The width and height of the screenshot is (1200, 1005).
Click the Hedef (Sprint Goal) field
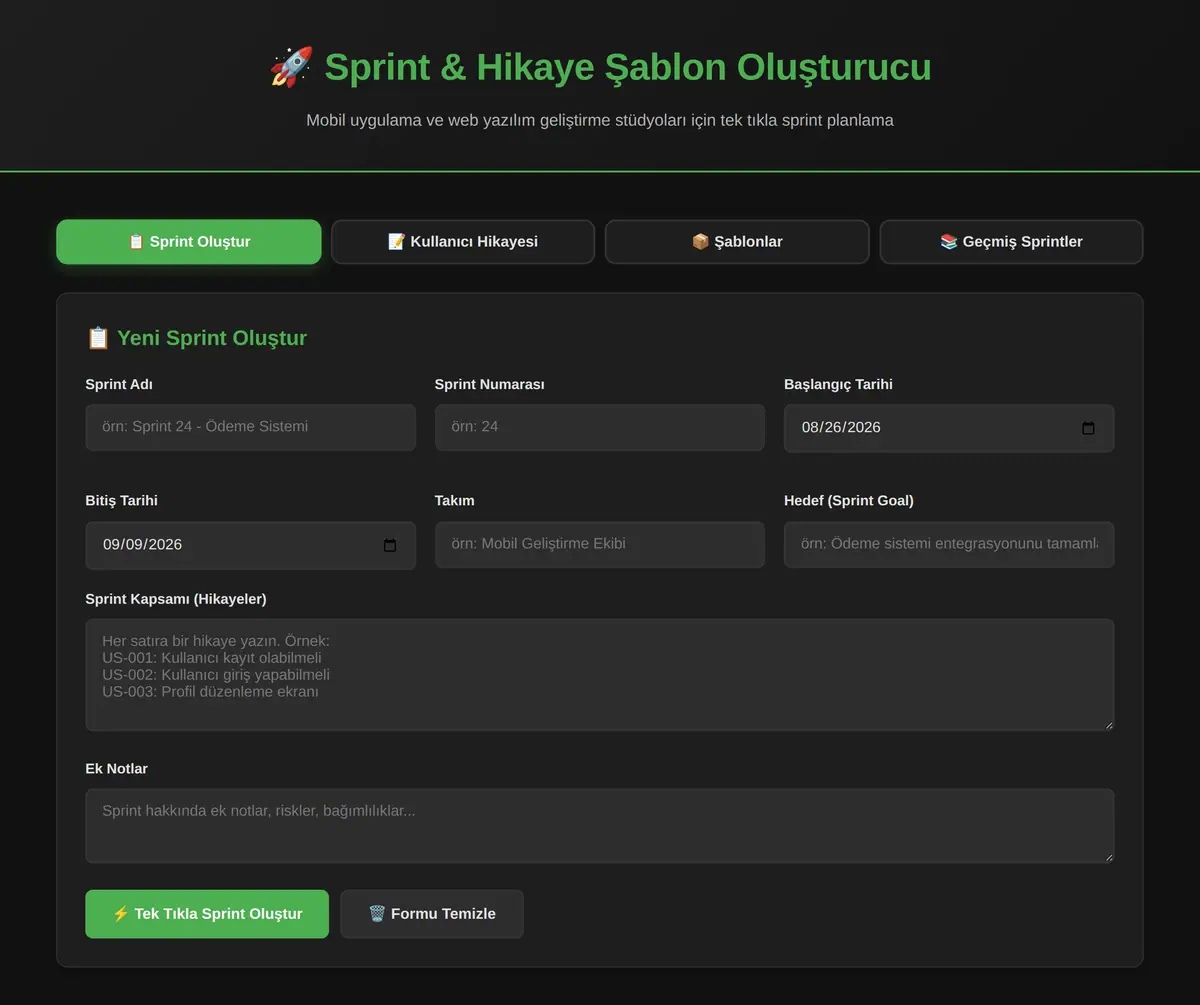(x=949, y=544)
